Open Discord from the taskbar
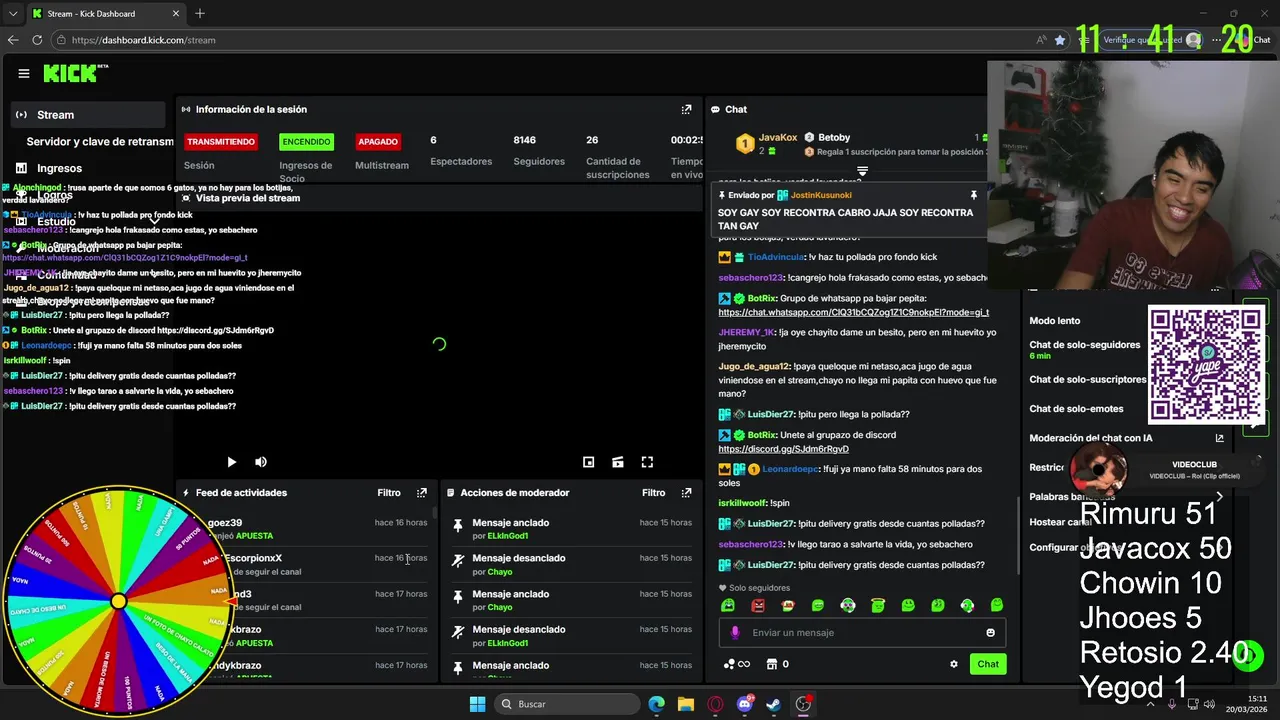The width and height of the screenshot is (1280, 720). pyautogui.click(x=744, y=704)
